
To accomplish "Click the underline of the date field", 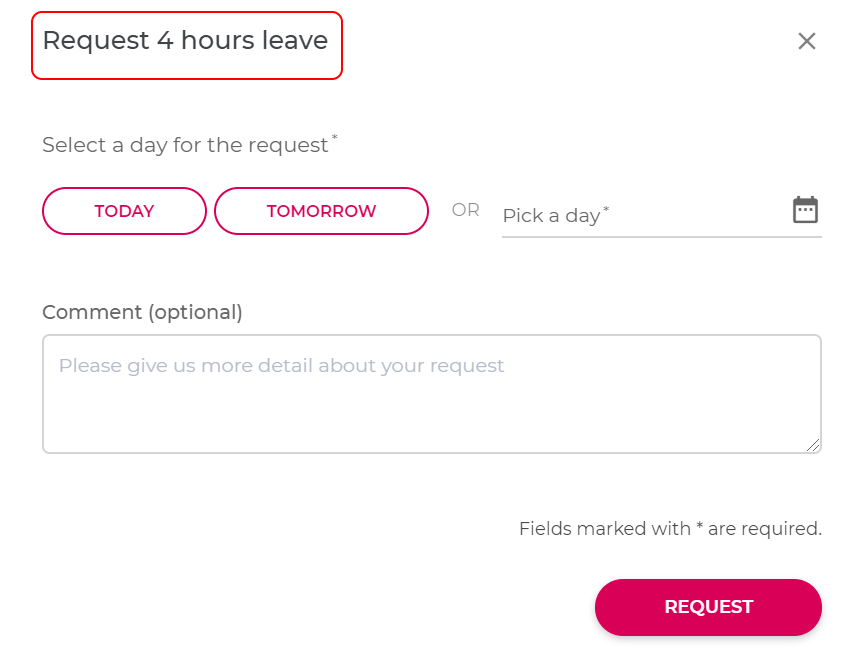I will click(x=661, y=237).
